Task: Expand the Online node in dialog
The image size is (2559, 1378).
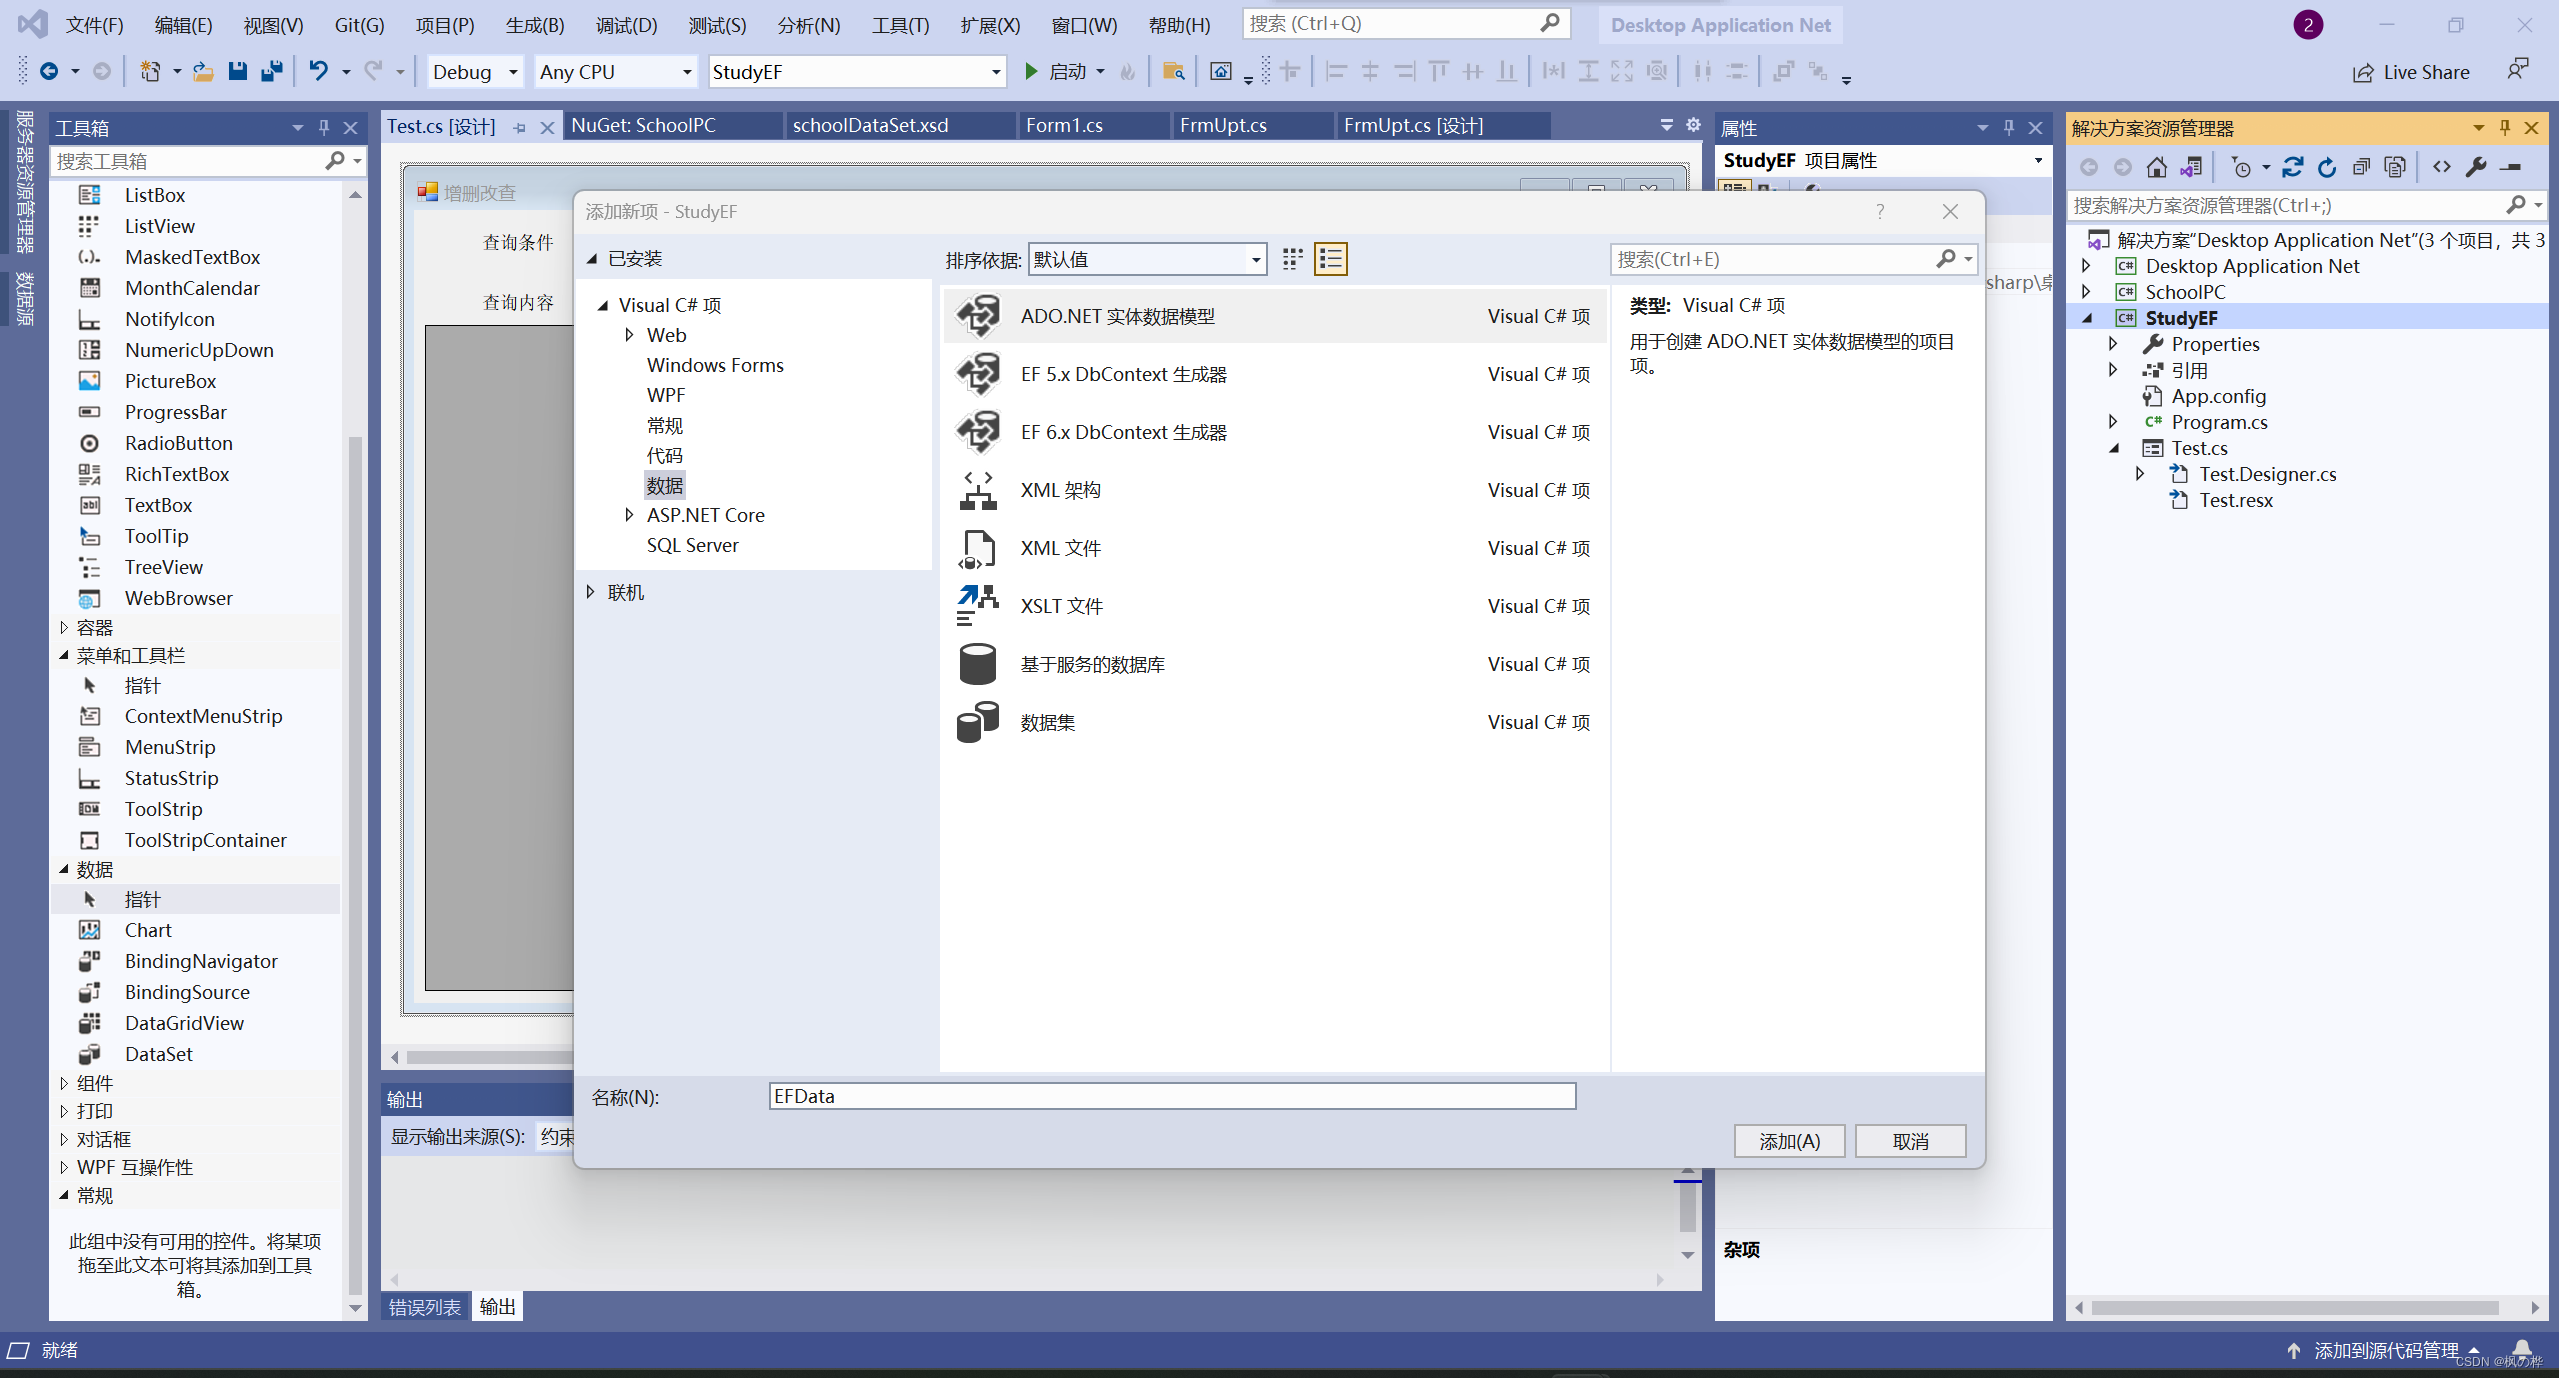Action: [591, 592]
